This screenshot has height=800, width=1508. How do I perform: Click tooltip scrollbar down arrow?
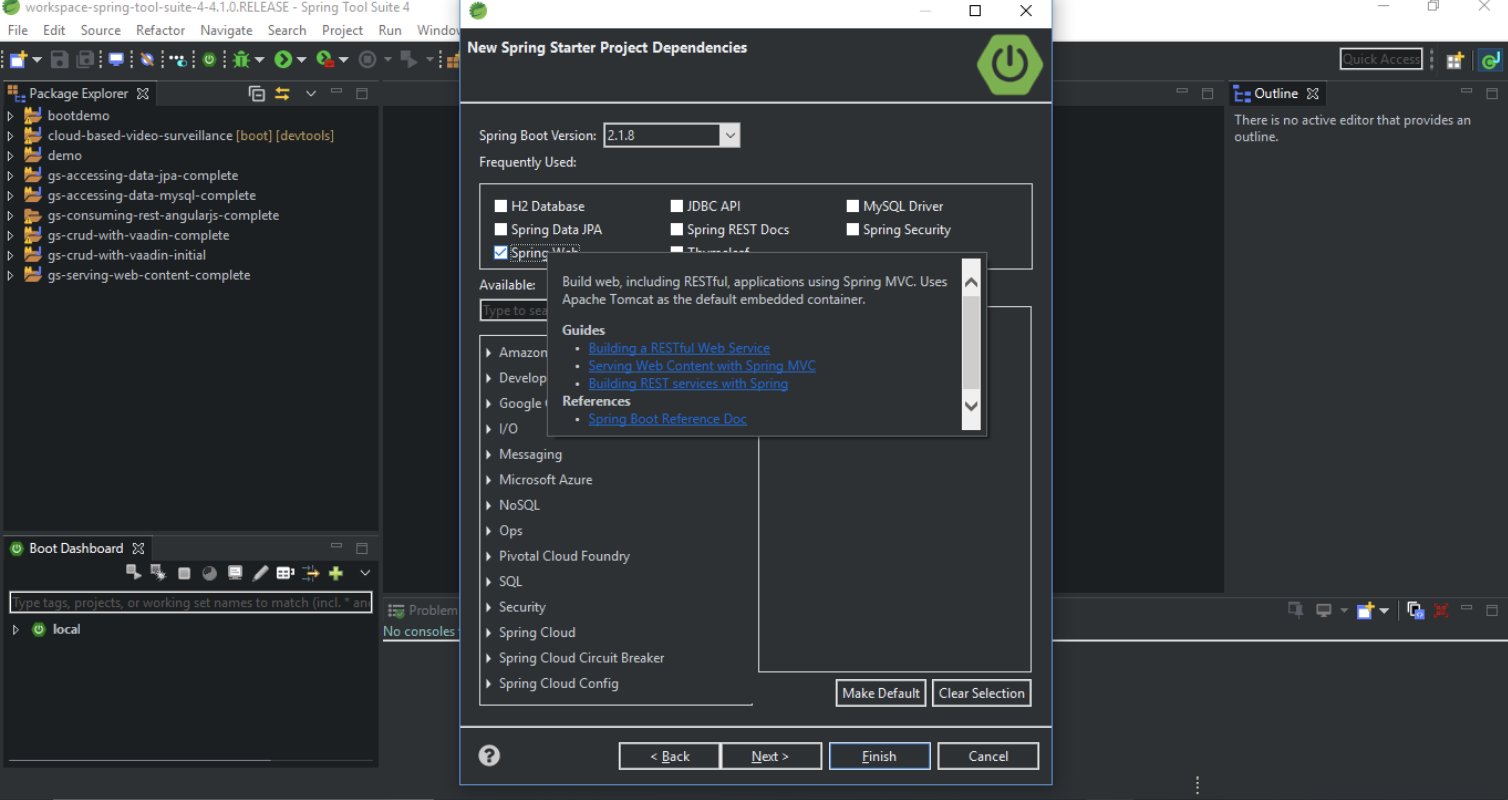coord(971,405)
